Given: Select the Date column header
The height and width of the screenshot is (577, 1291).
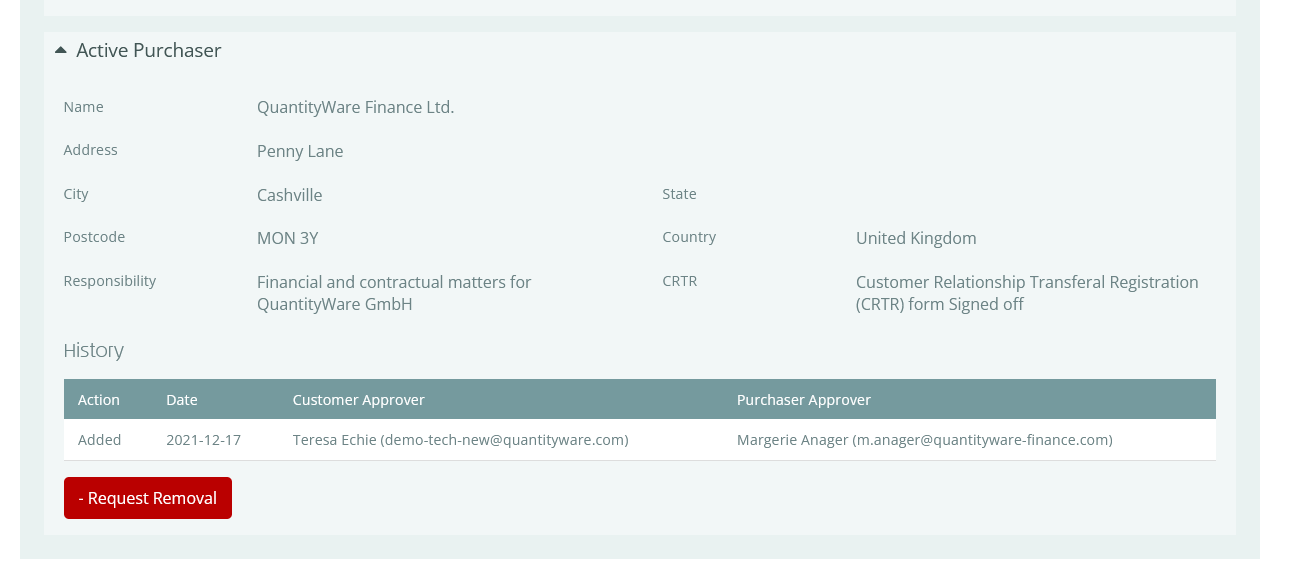Looking at the screenshot, I should (x=182, y=399).
